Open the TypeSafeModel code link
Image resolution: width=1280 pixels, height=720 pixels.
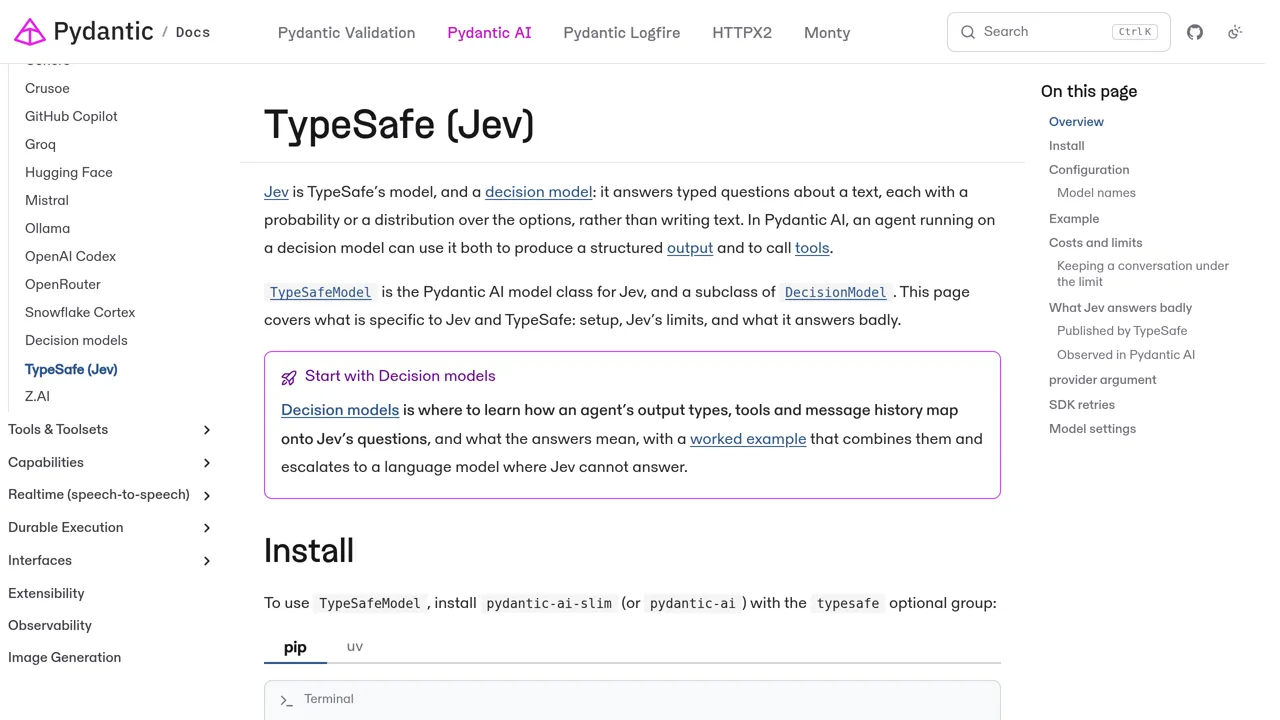click(321, 292)
